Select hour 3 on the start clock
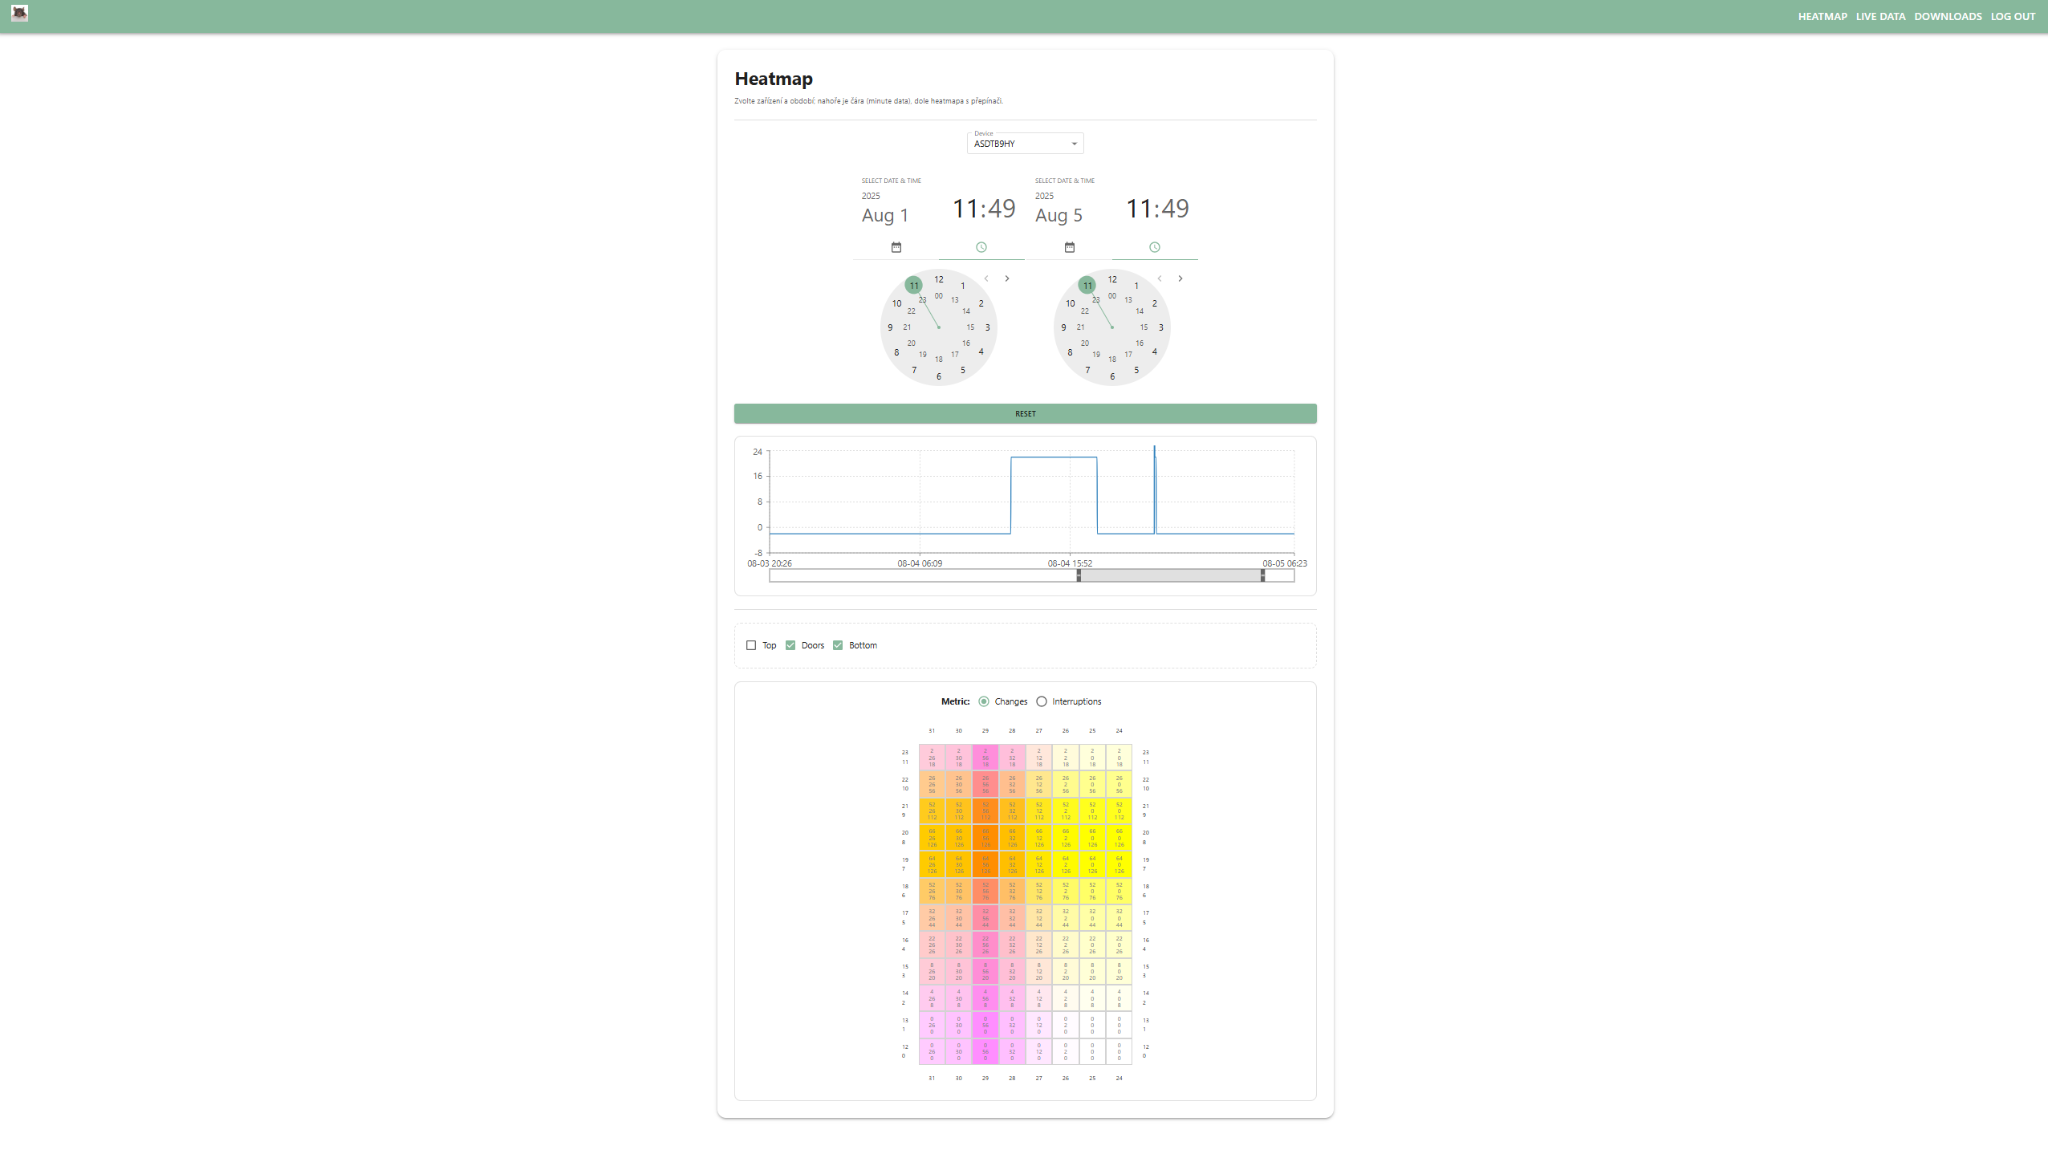The width and height of the screenshot is (2048, 1149). tap(987, 328)
